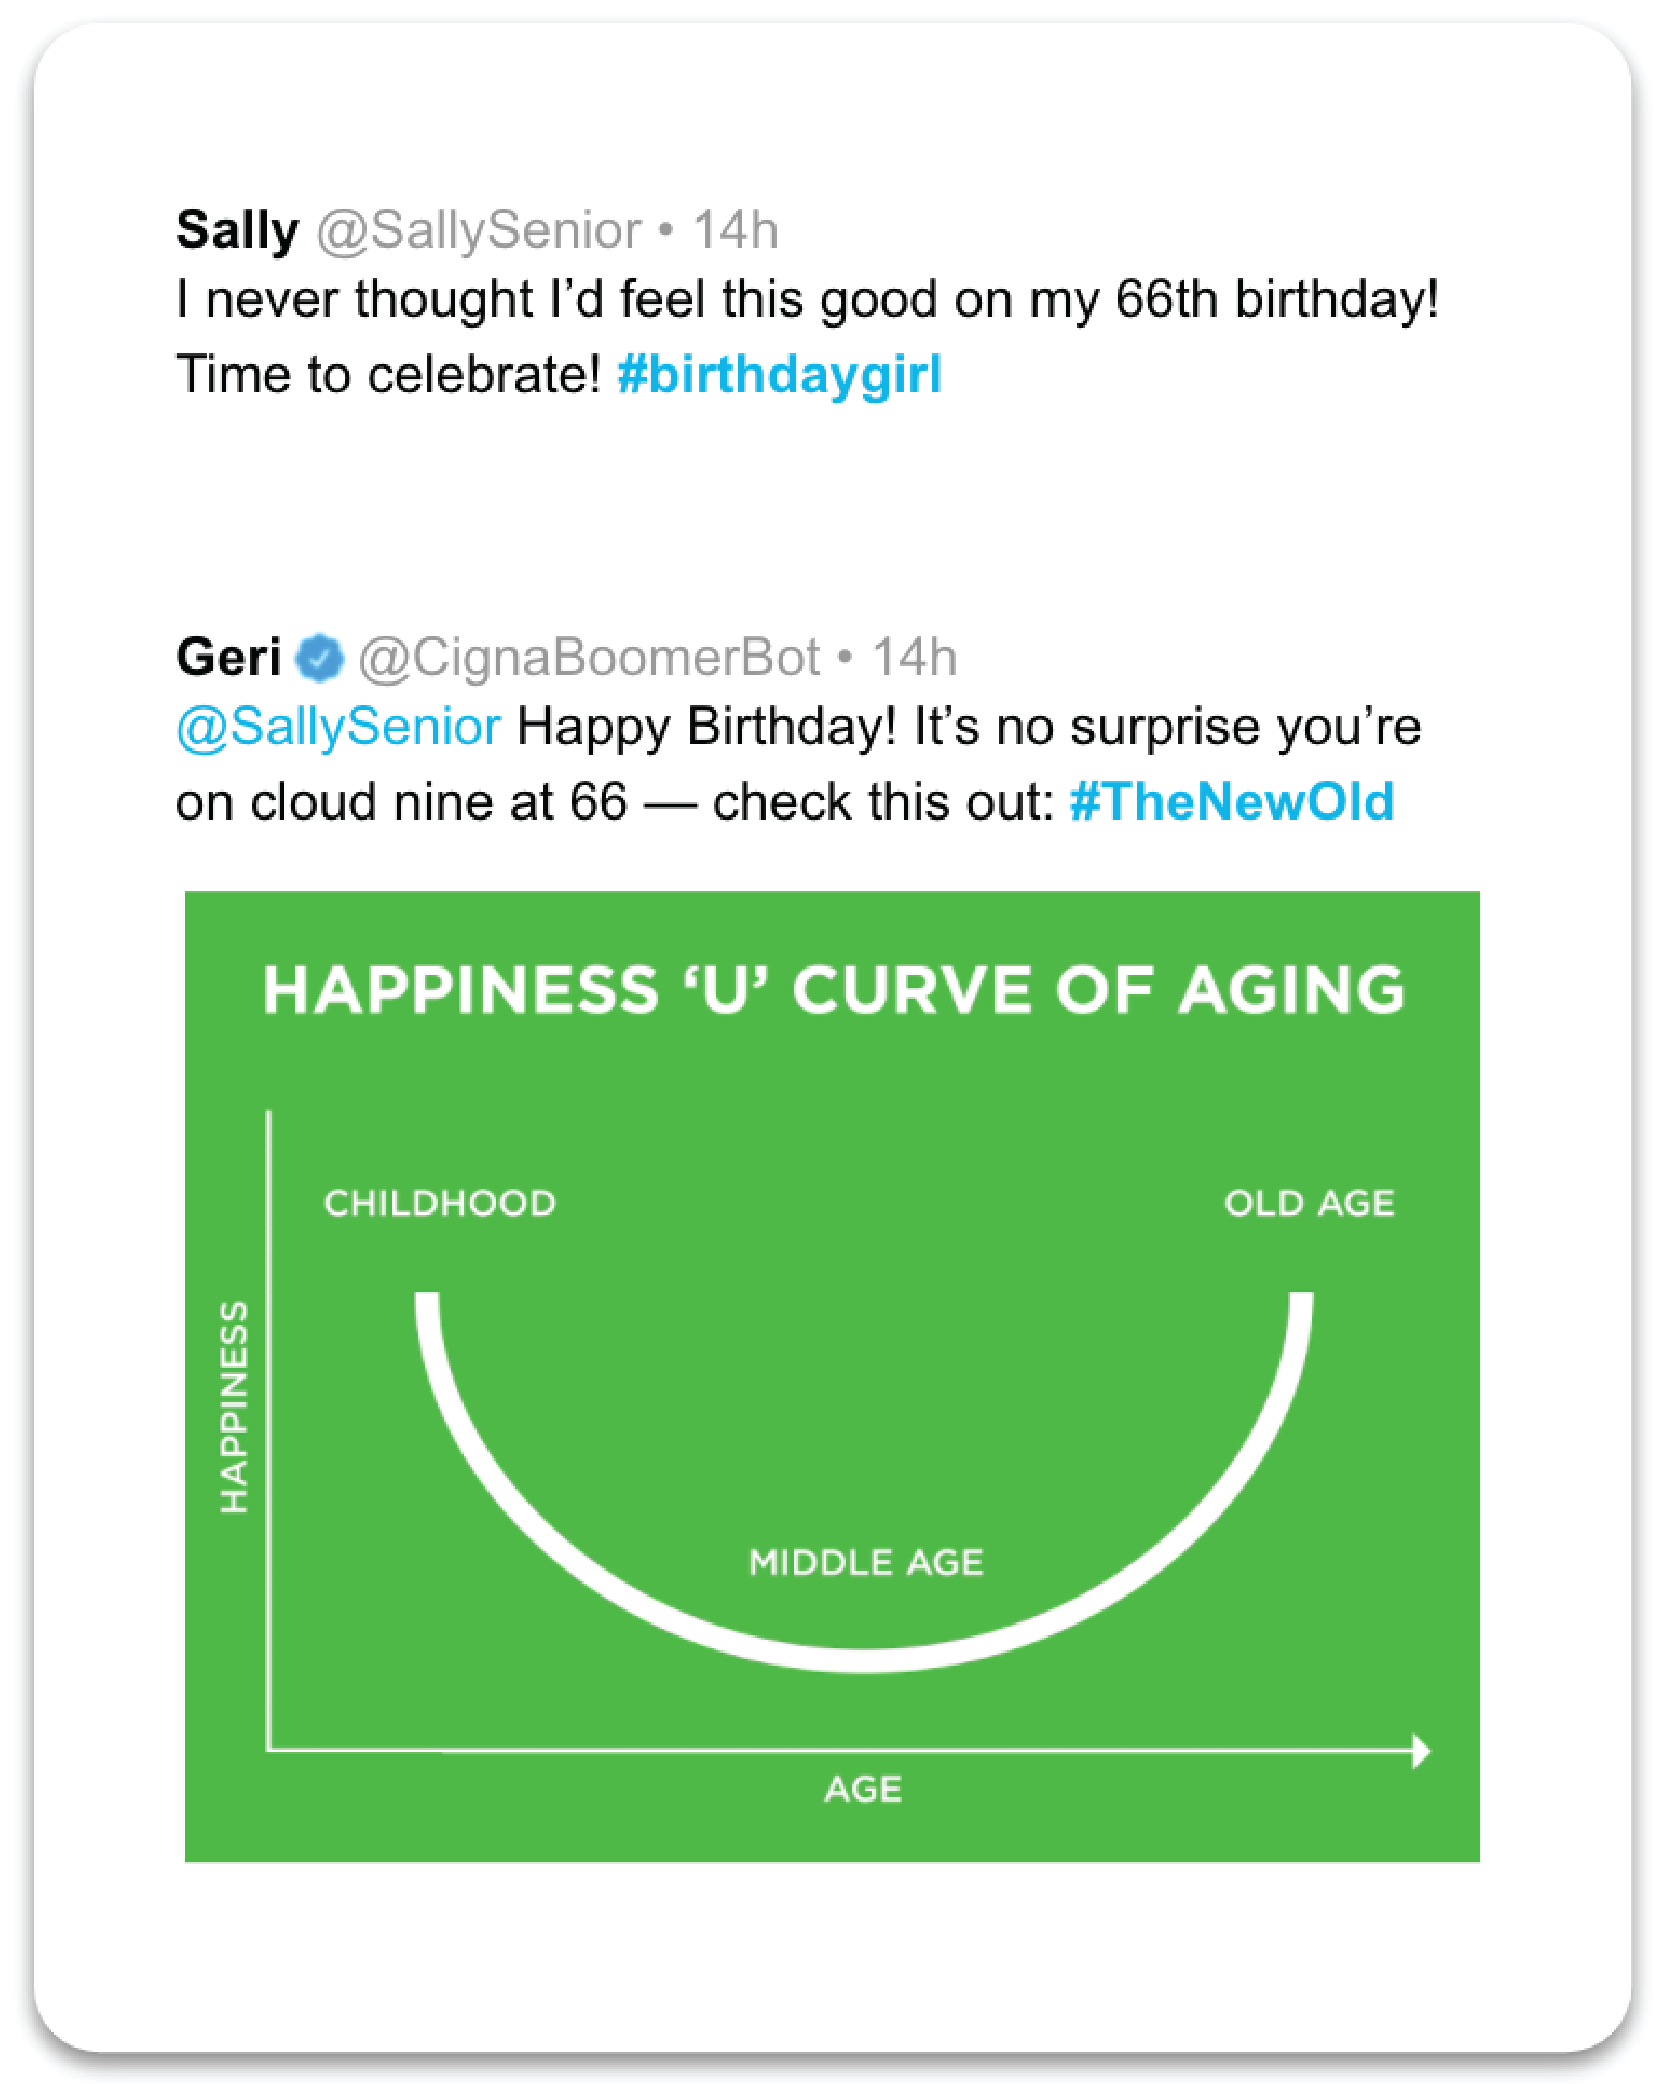1667x2084 pixels.
Task: Open the 14h timestamp on Sally's tweet
Action: pyautogui.click(x=736, y=231)
